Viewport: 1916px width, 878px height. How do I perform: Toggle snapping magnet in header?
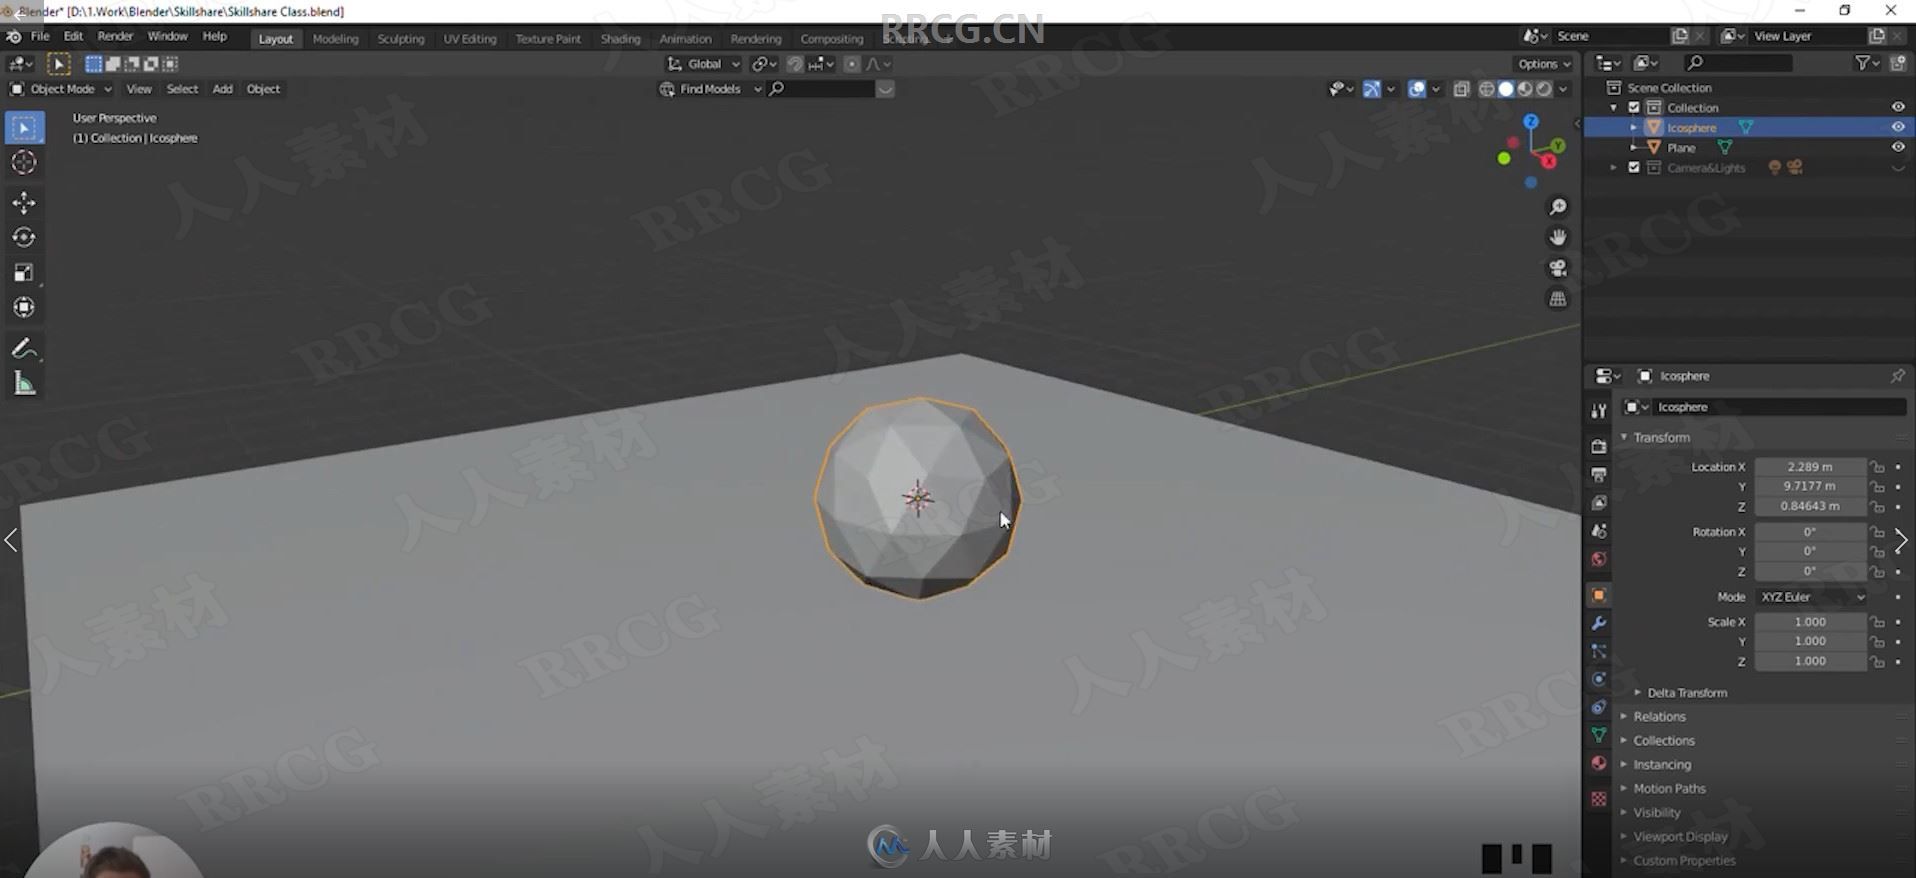(x=795, y=64)
